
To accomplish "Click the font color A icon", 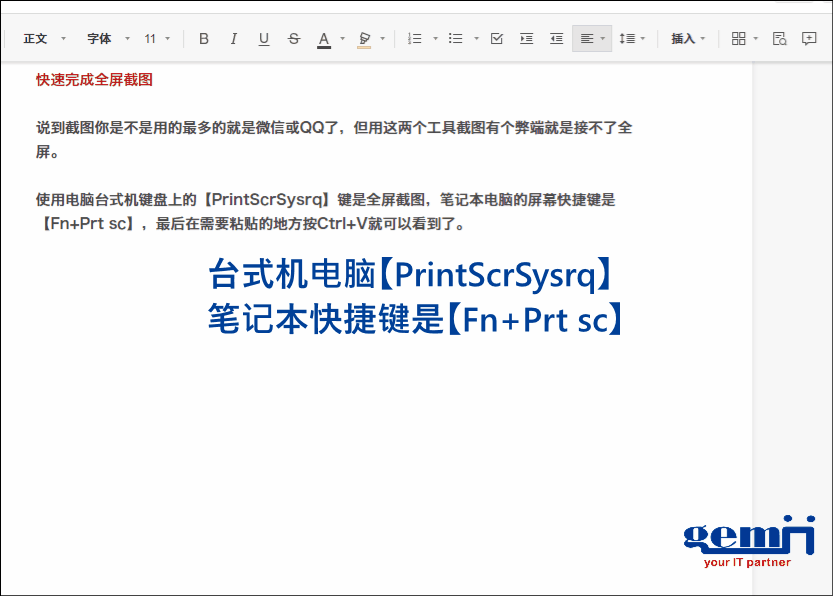I will pos(324,39).
